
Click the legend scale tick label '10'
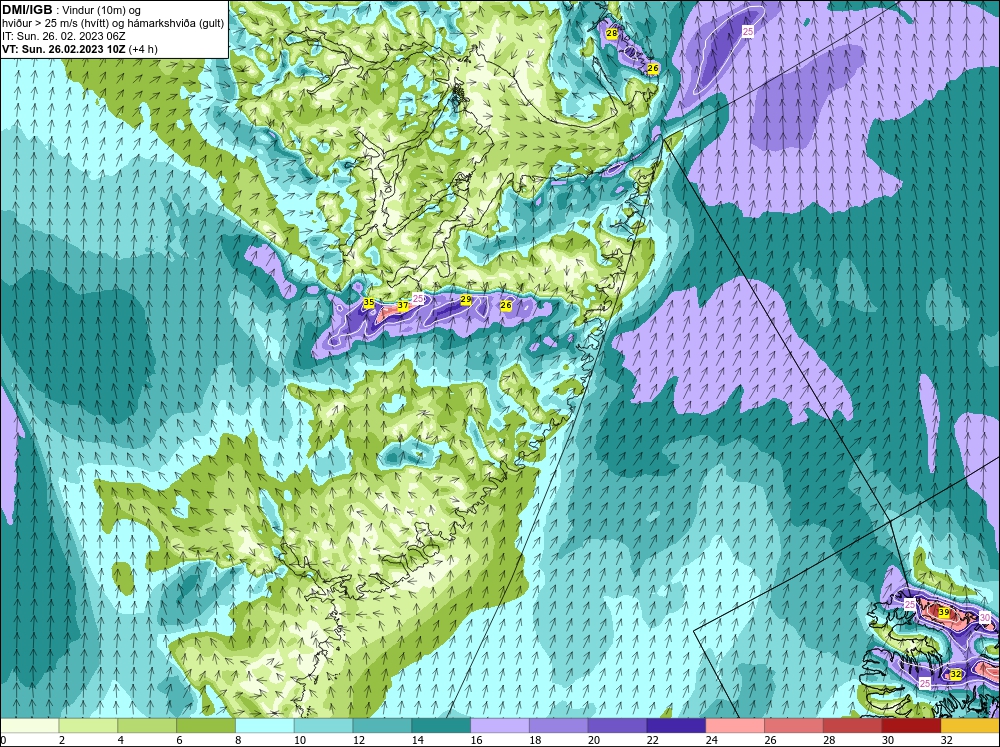click(300, 740)
